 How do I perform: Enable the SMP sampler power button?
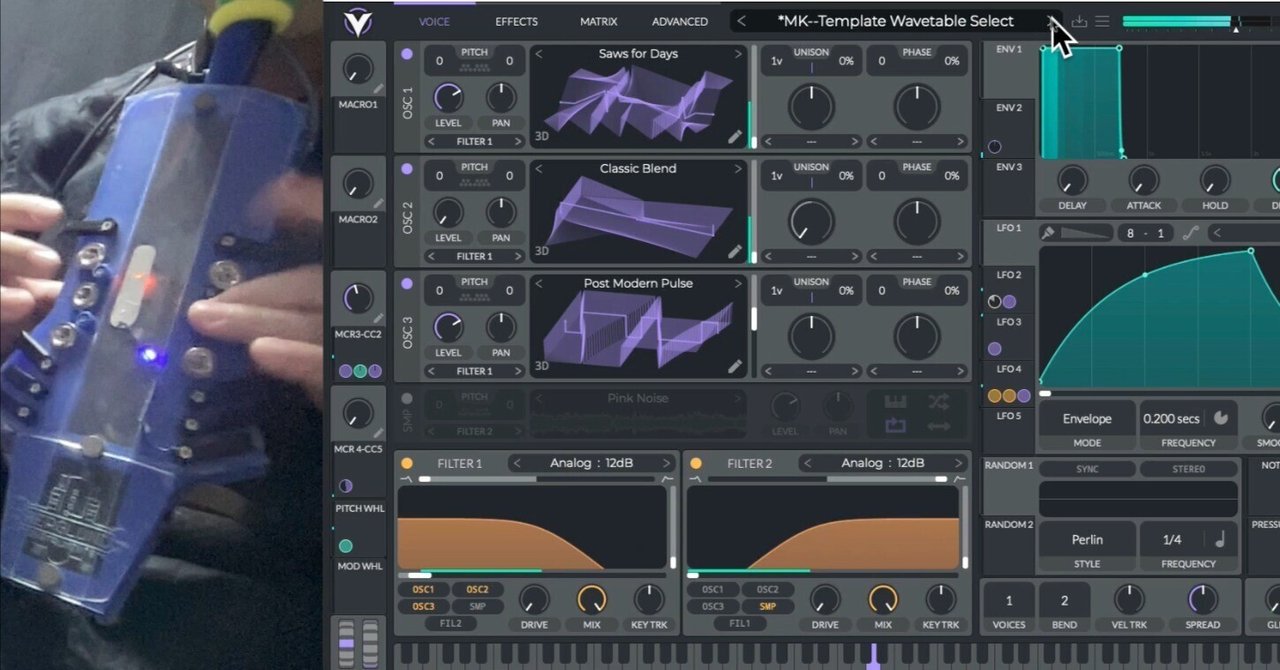click(407, 399)
